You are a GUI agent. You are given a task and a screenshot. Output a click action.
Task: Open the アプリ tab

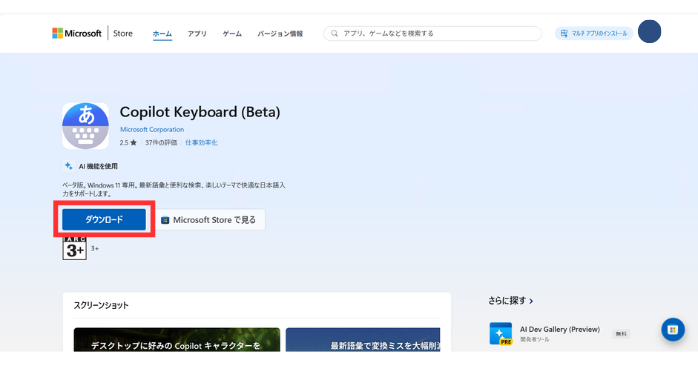(197, 34)
